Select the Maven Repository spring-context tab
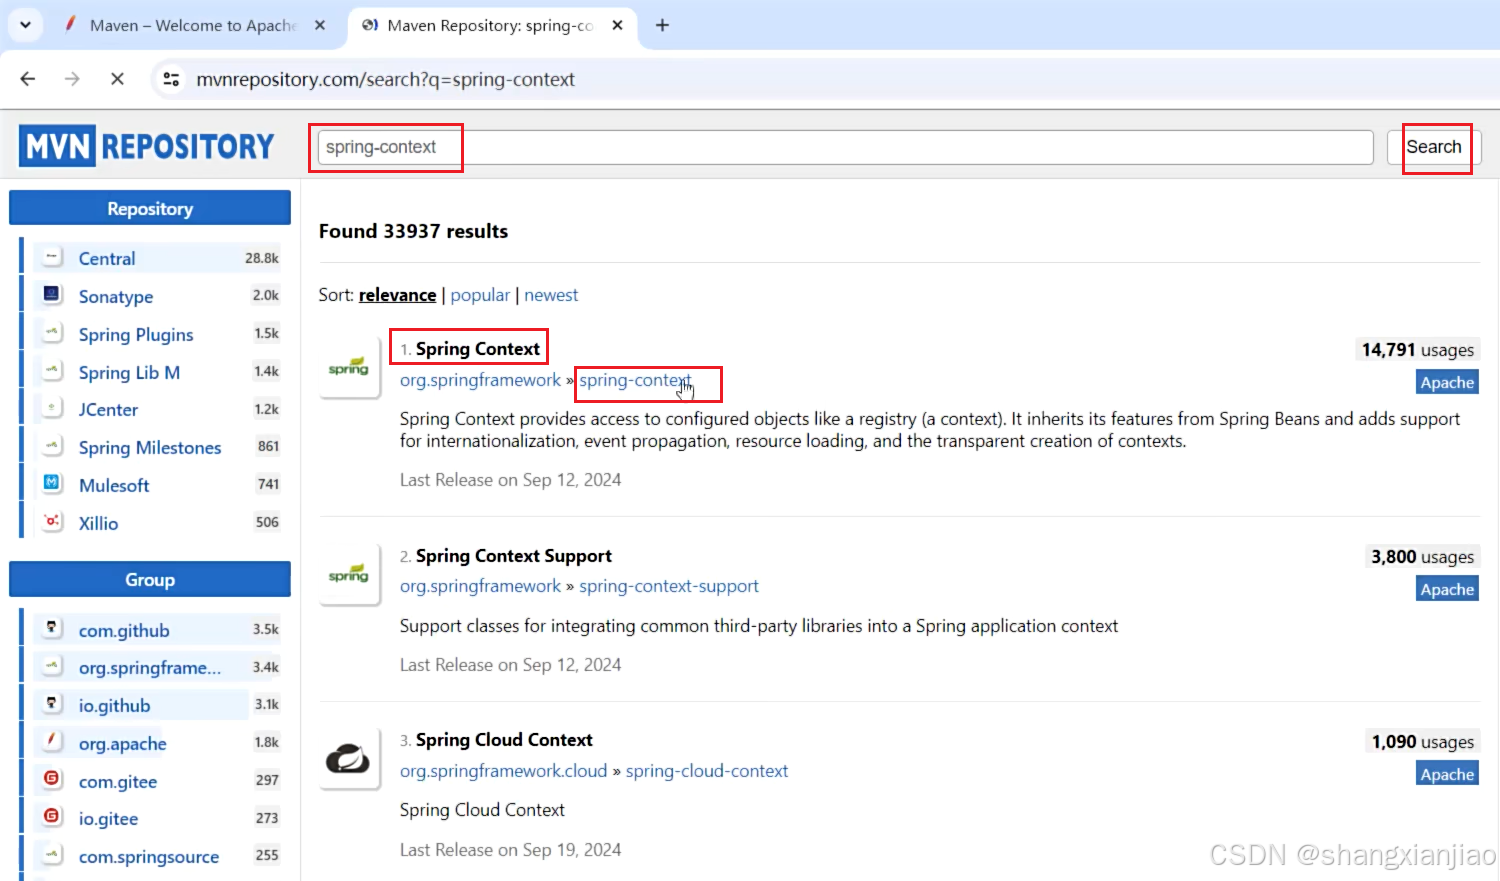 coord(490,25)
